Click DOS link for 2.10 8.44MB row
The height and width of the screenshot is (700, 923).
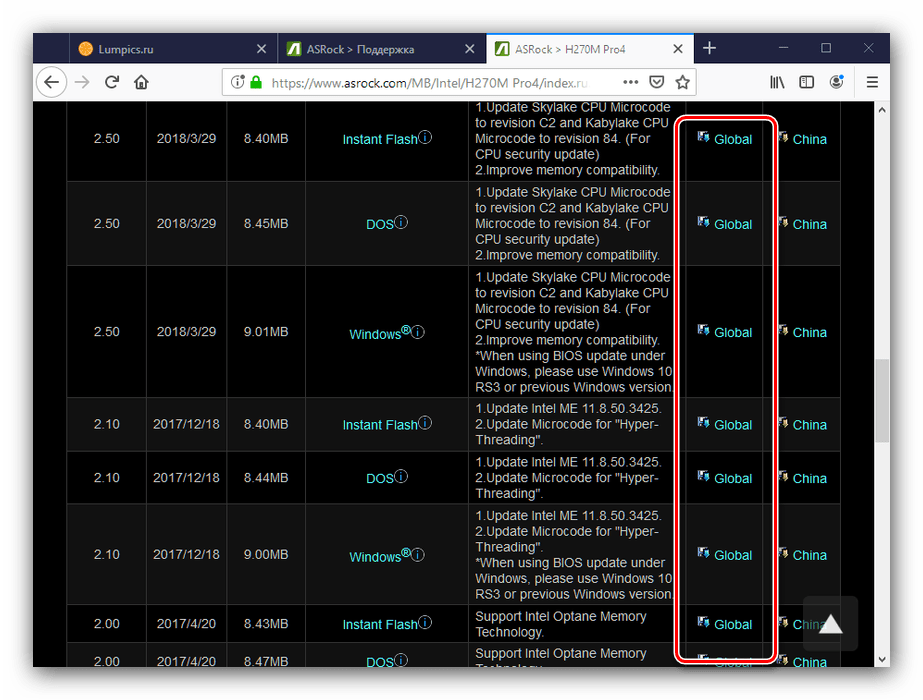380,479
